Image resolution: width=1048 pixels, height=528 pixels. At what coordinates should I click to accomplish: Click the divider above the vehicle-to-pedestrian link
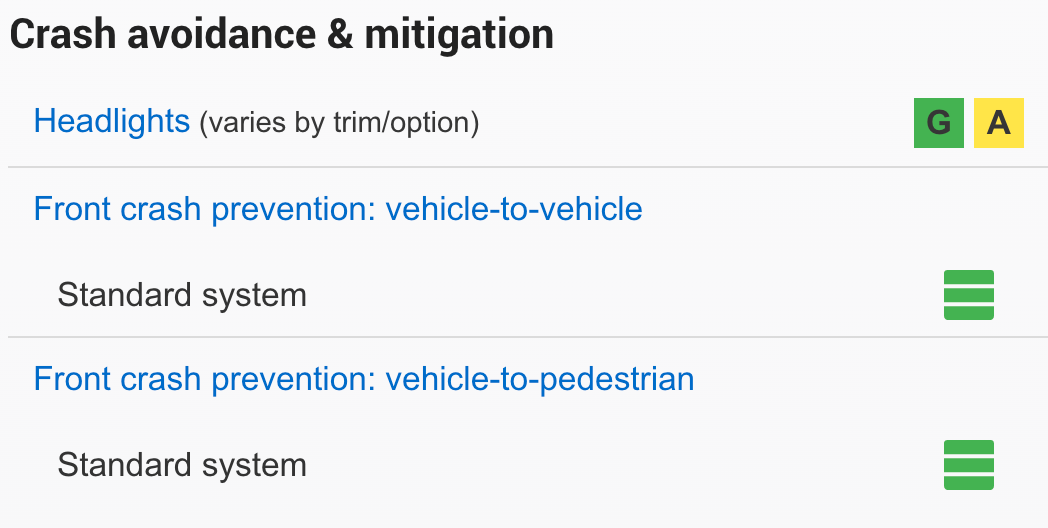(528, 338)
